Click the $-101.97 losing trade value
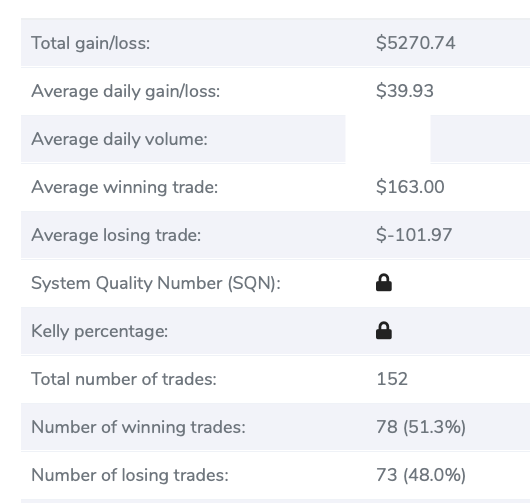 coord(414,235)
